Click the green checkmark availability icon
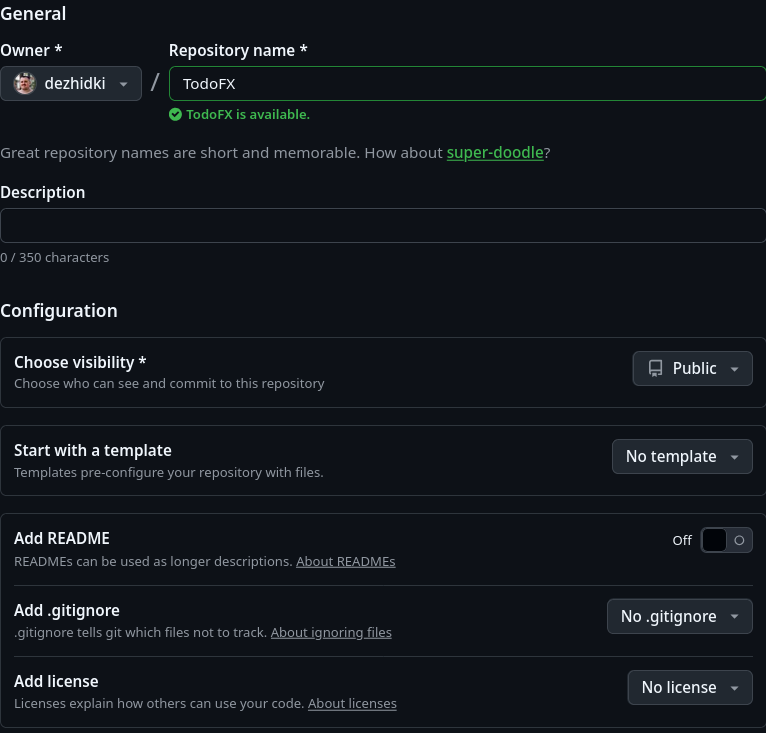This screenshot has height=733, width=766. click(x=176, y=115)
